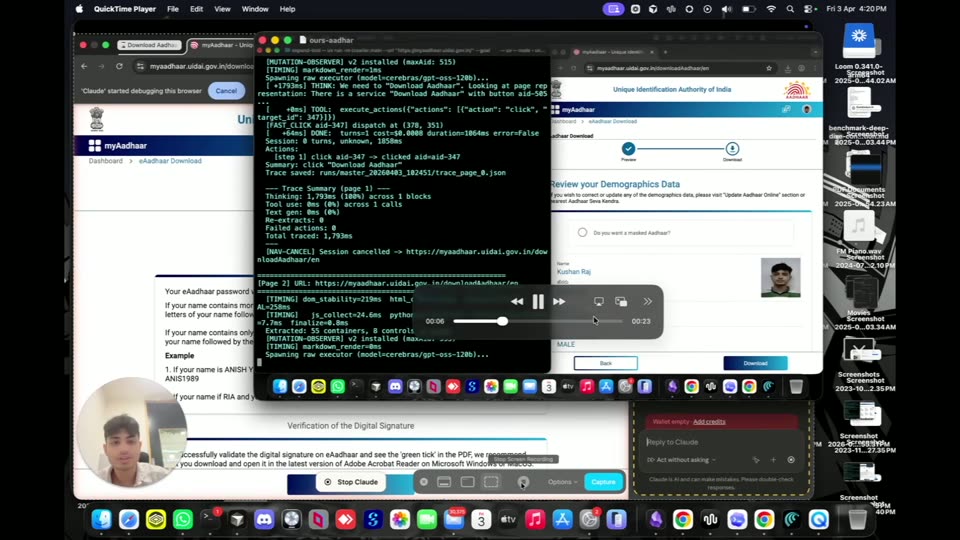Open Music from the bottom Dock
Screen dimensions: 960x540
tap(535, 519)
